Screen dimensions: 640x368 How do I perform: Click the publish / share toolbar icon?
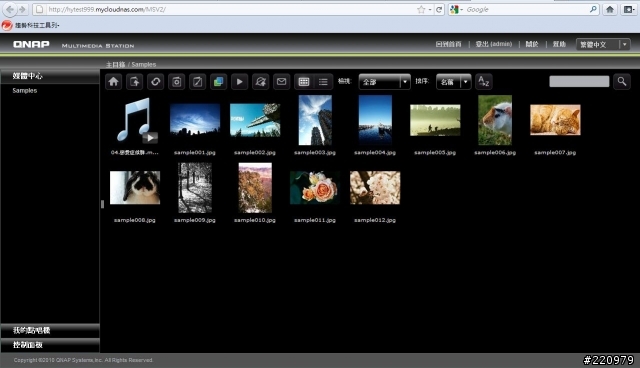pyautogui.click(x=260, y=82)
